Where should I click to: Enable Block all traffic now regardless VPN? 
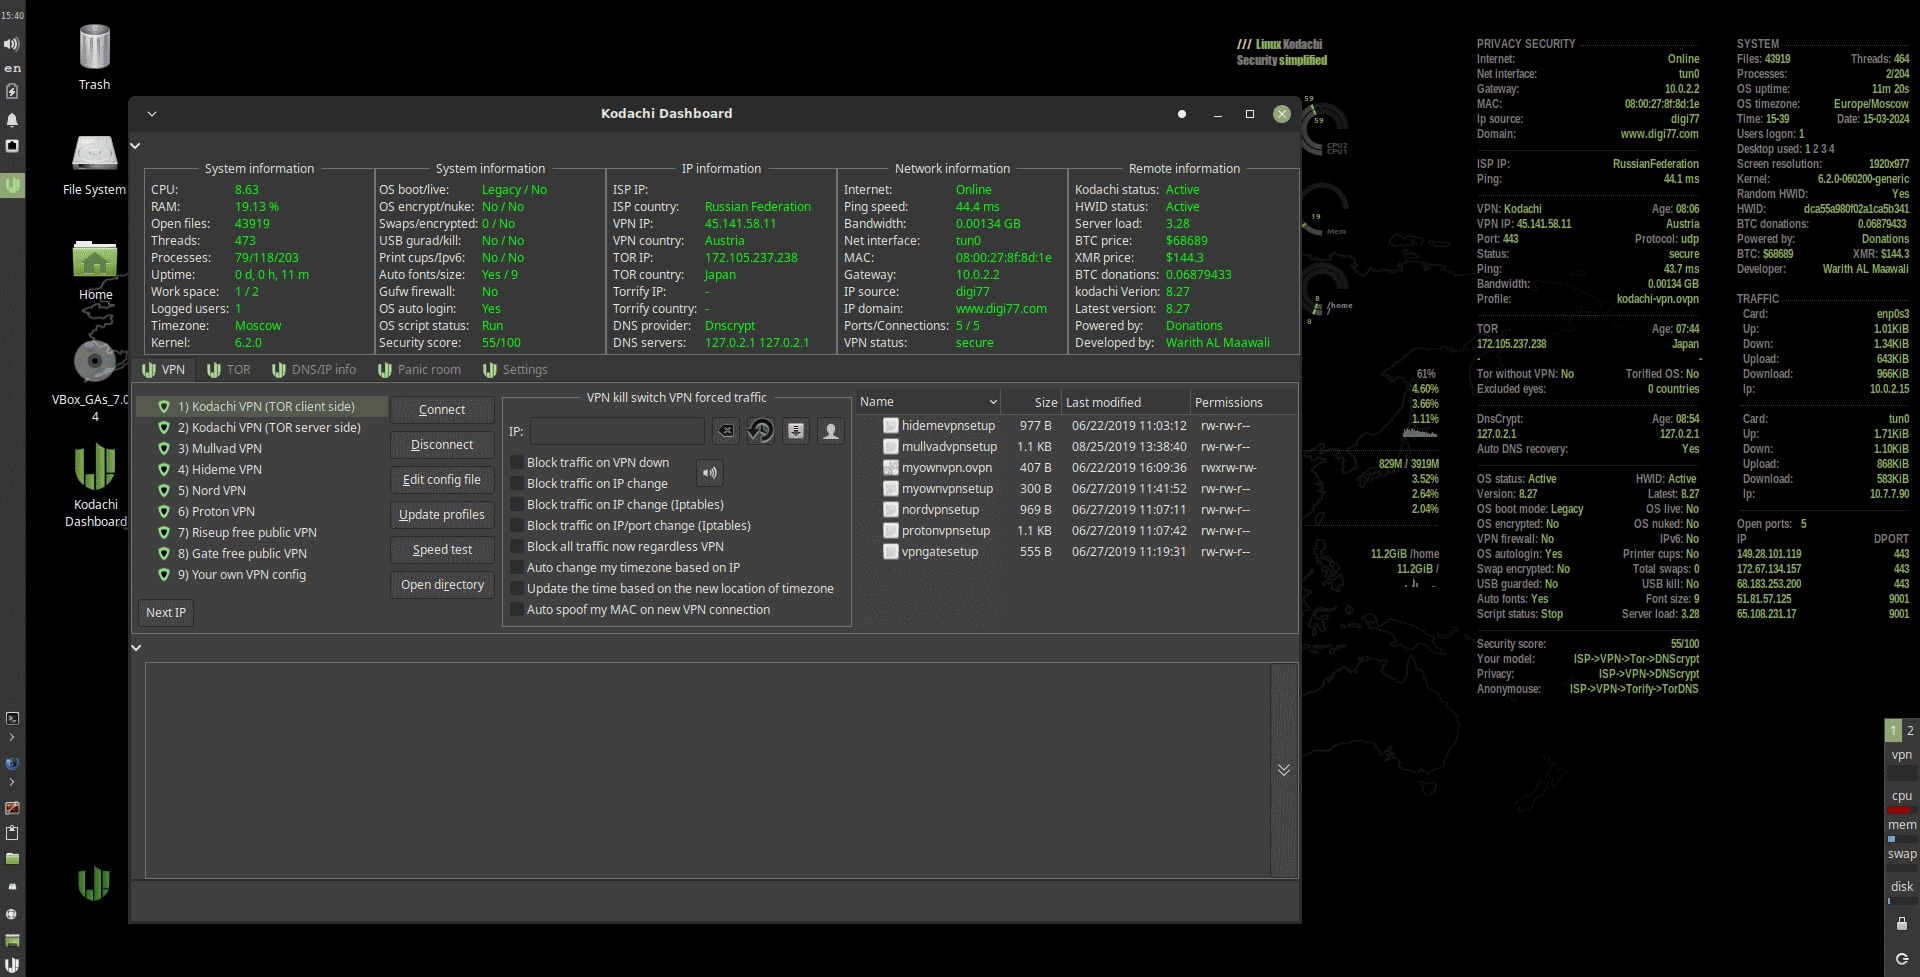[517, 547]
